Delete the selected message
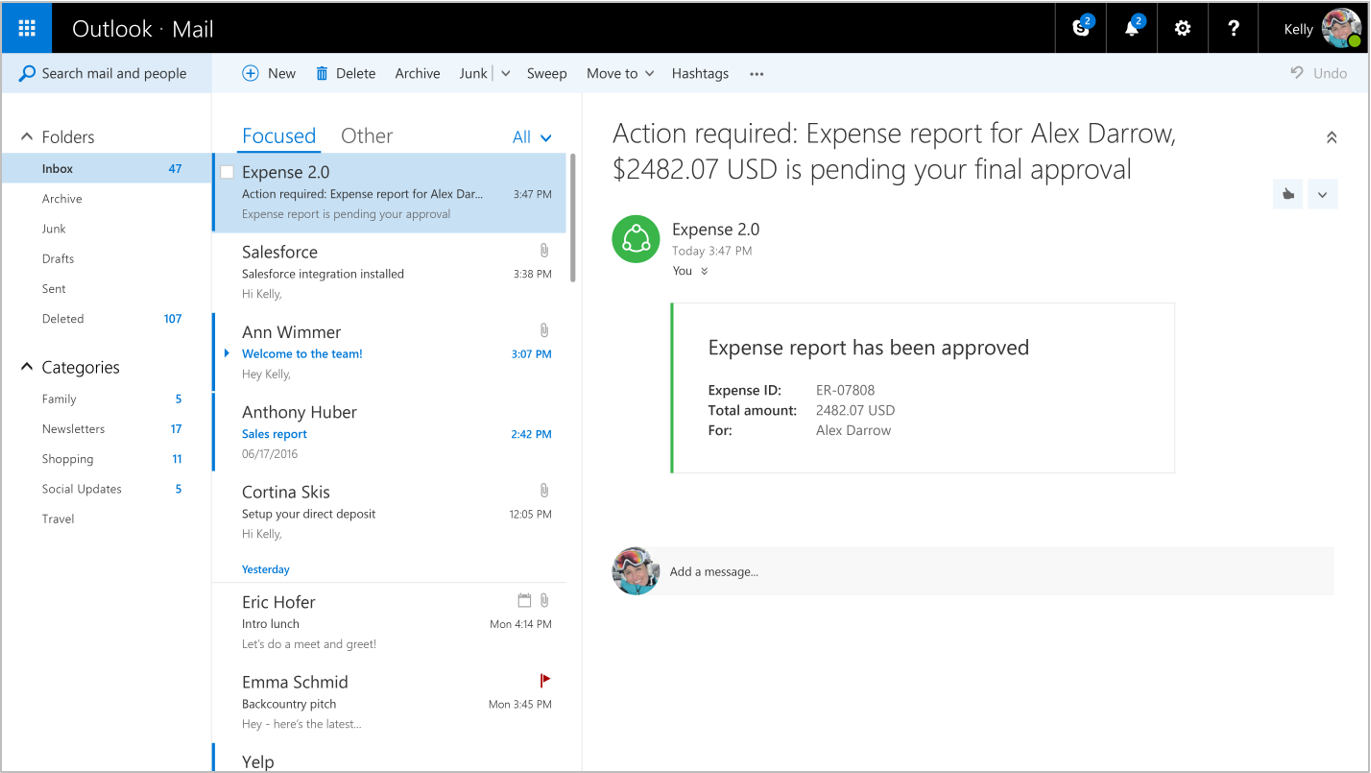Viewport: 1371px width, 773px height. 346,73
